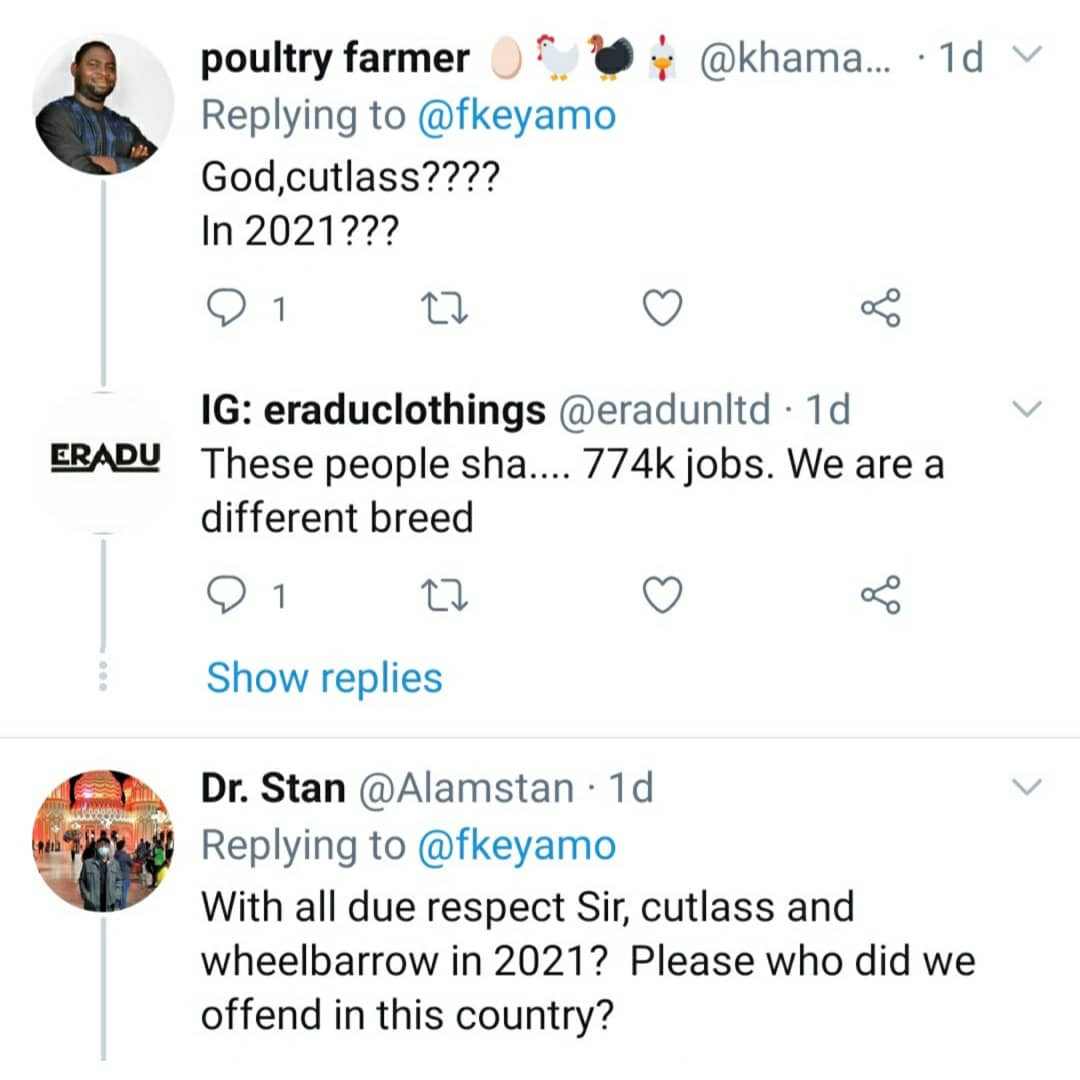Open Dr. Stan's profile picture
The image size is (1080, 1080).
tap(102, 840)
